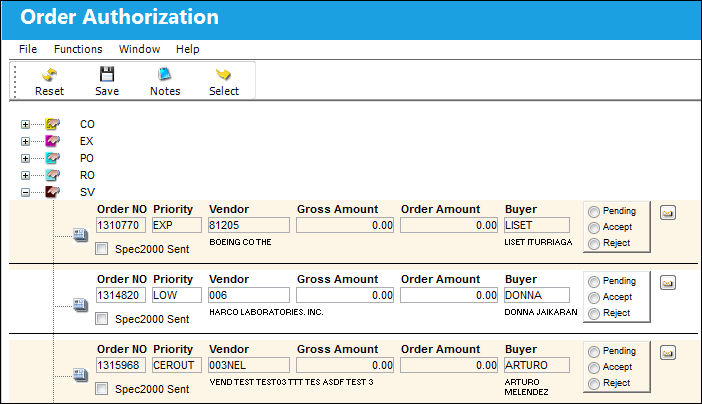Click the Vendor field 81205

(249, 225)
